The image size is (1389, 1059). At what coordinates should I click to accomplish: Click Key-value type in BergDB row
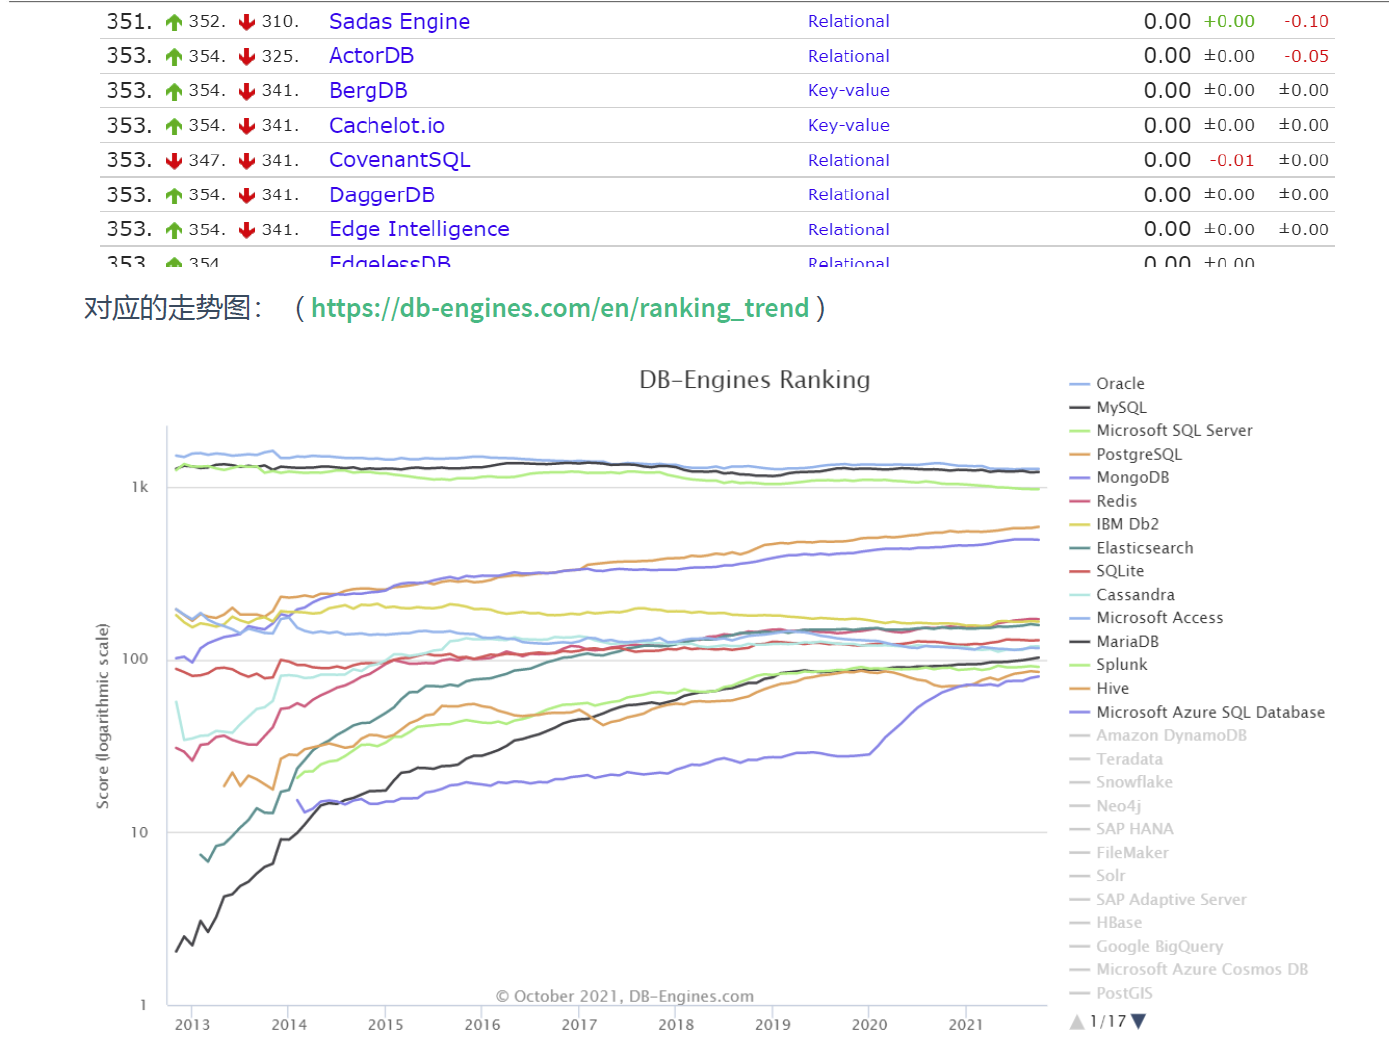pos(848,90)
